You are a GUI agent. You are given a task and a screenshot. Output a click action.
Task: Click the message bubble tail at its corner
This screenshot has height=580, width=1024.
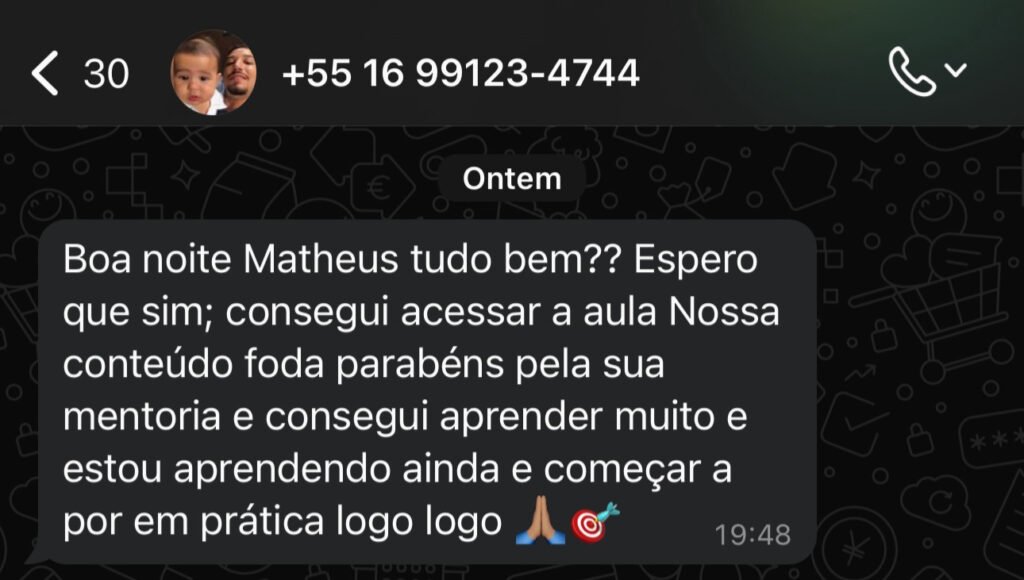(x=37, y=556)
